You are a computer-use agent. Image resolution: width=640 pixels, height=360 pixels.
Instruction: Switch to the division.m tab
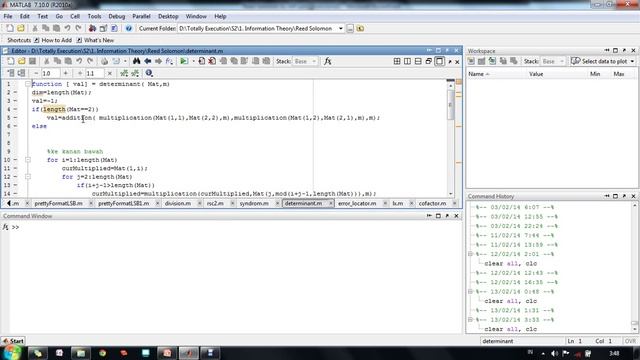tap(178, 203)
